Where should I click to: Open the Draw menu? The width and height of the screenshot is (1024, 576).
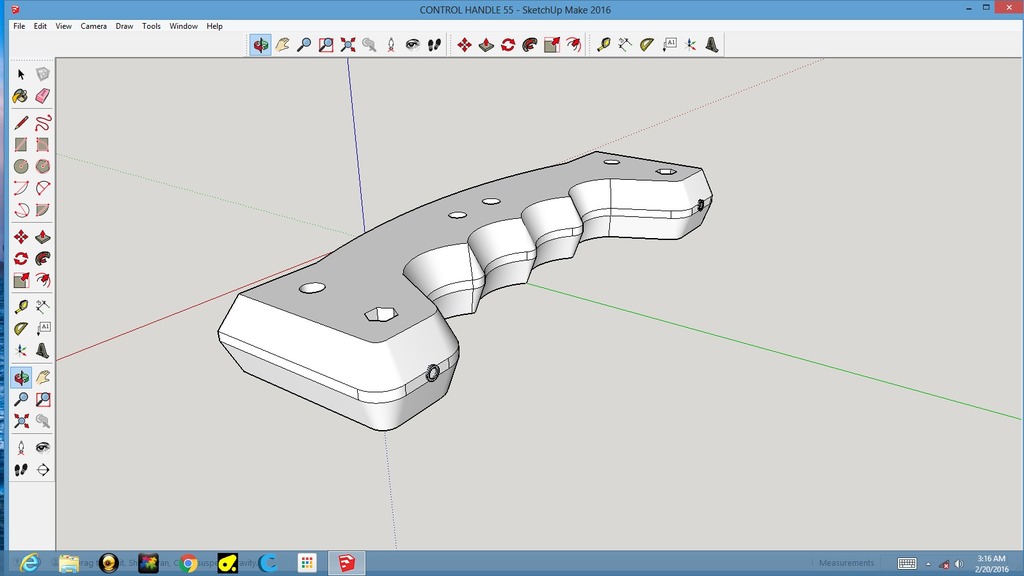[123, 26]
